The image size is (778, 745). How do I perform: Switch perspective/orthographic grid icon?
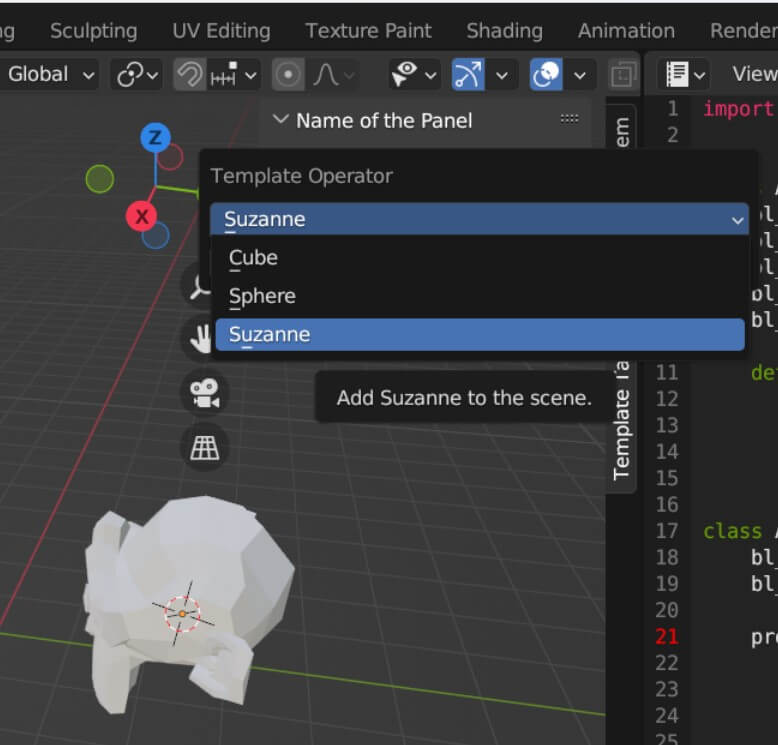pyautogui.click(x=205, y=448)
